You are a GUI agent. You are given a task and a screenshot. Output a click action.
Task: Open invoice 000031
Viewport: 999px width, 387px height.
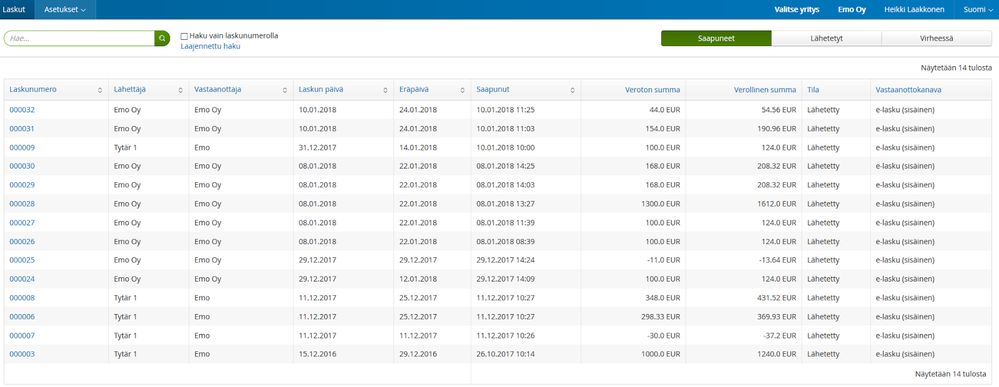22,128
